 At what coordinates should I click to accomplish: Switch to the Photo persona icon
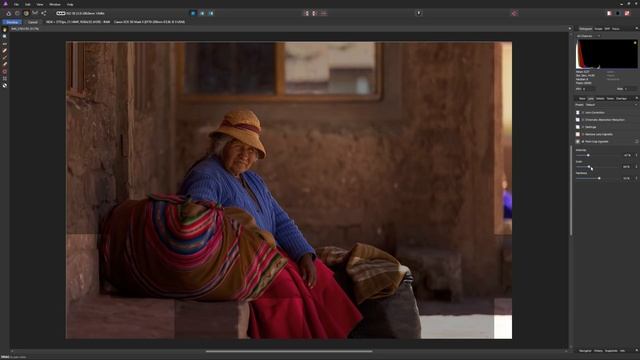pos(9,13)
